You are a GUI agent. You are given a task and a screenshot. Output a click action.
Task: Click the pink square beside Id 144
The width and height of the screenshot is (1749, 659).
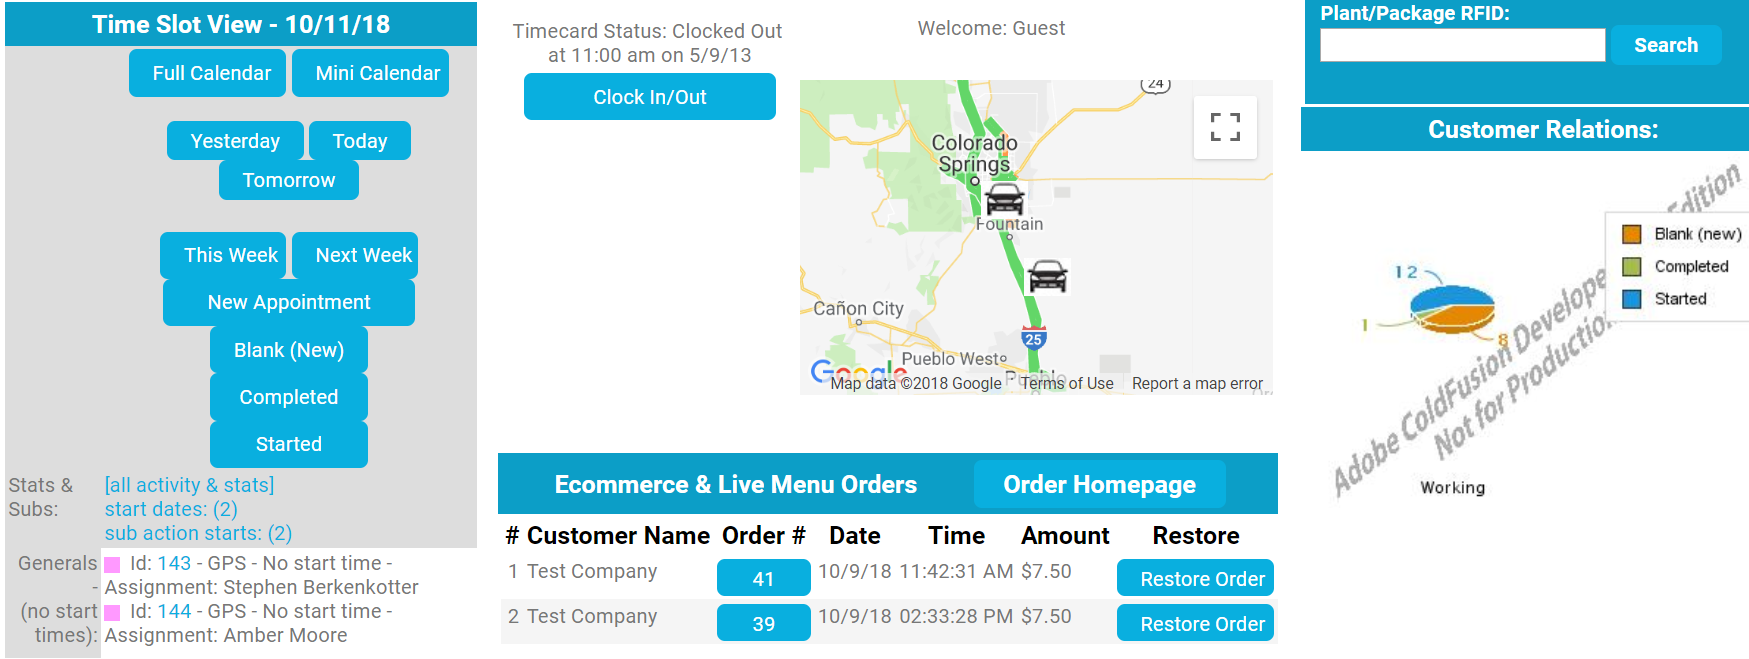tap(113, 613)
